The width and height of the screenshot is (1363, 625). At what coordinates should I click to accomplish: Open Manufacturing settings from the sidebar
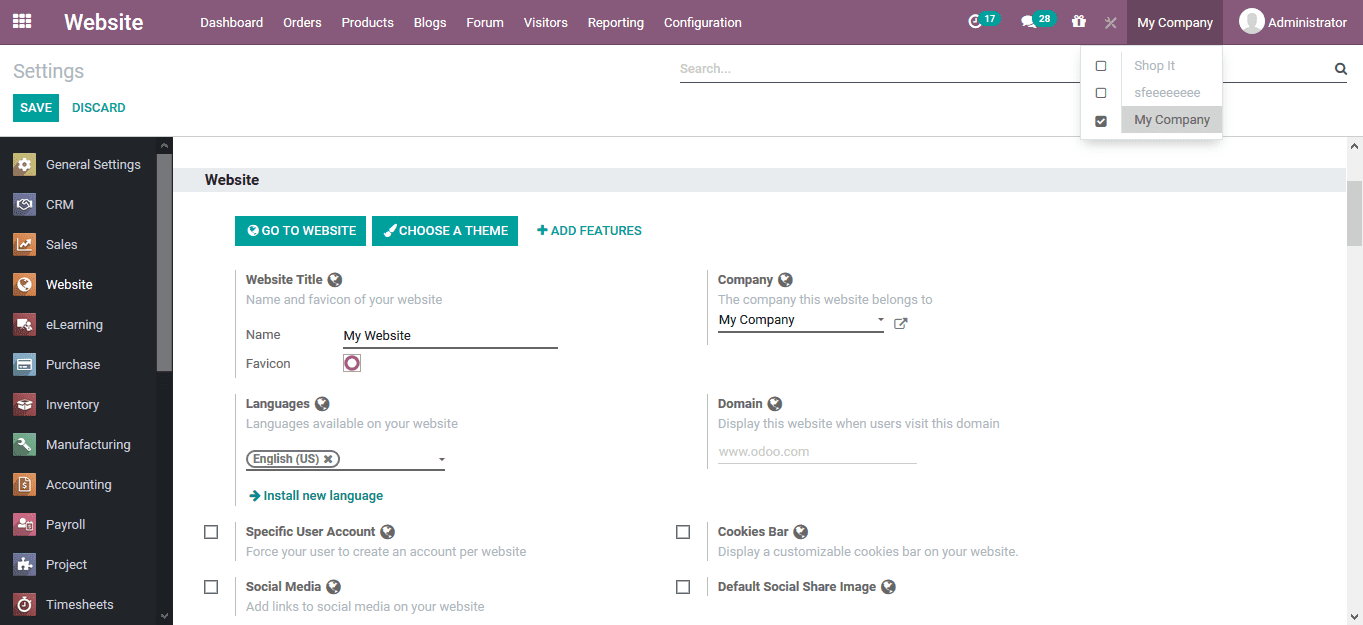coord(24,444)
